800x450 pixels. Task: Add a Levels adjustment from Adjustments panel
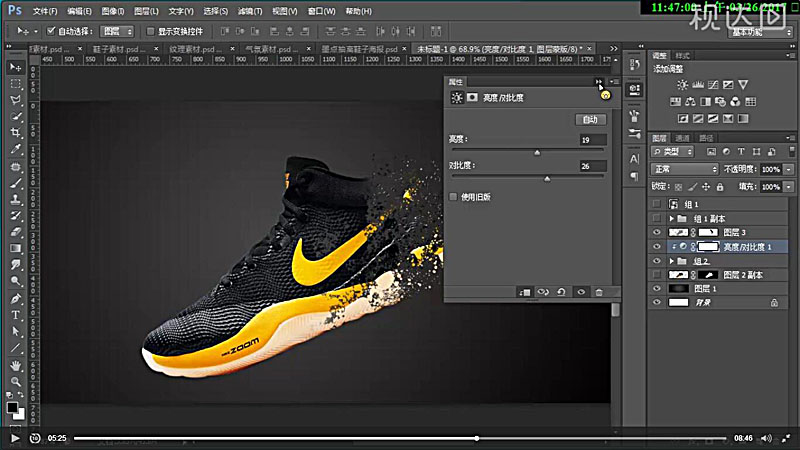pyautogui.click(x=697, y=85)
